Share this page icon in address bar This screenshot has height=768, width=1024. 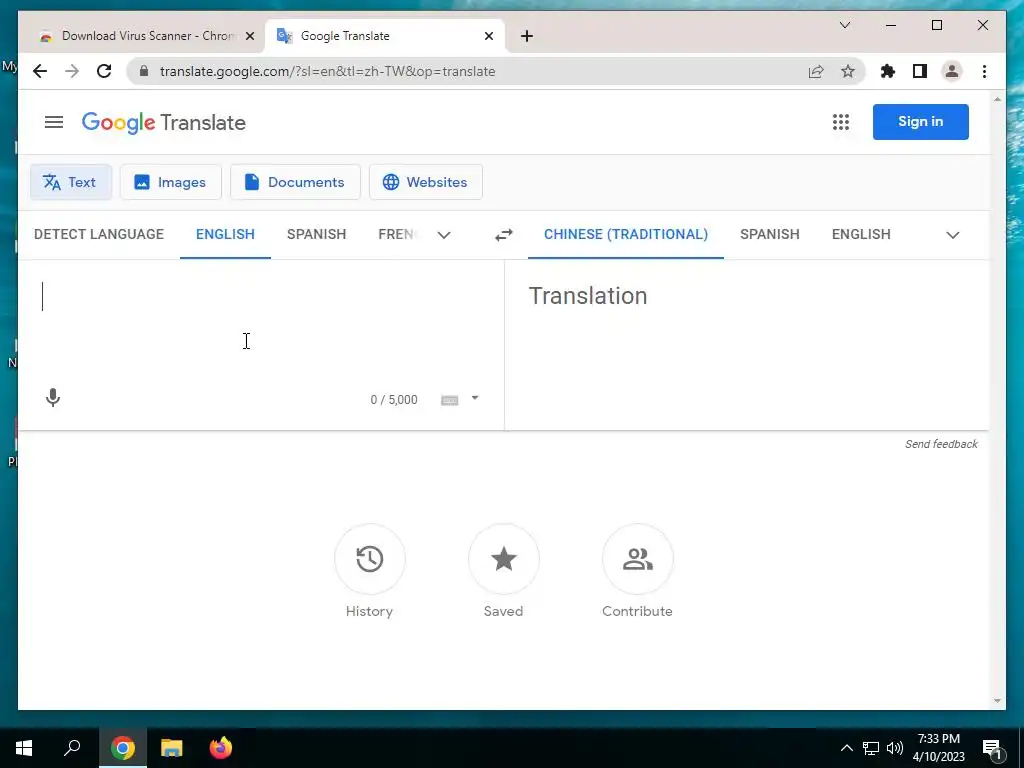tap(816, 71)
